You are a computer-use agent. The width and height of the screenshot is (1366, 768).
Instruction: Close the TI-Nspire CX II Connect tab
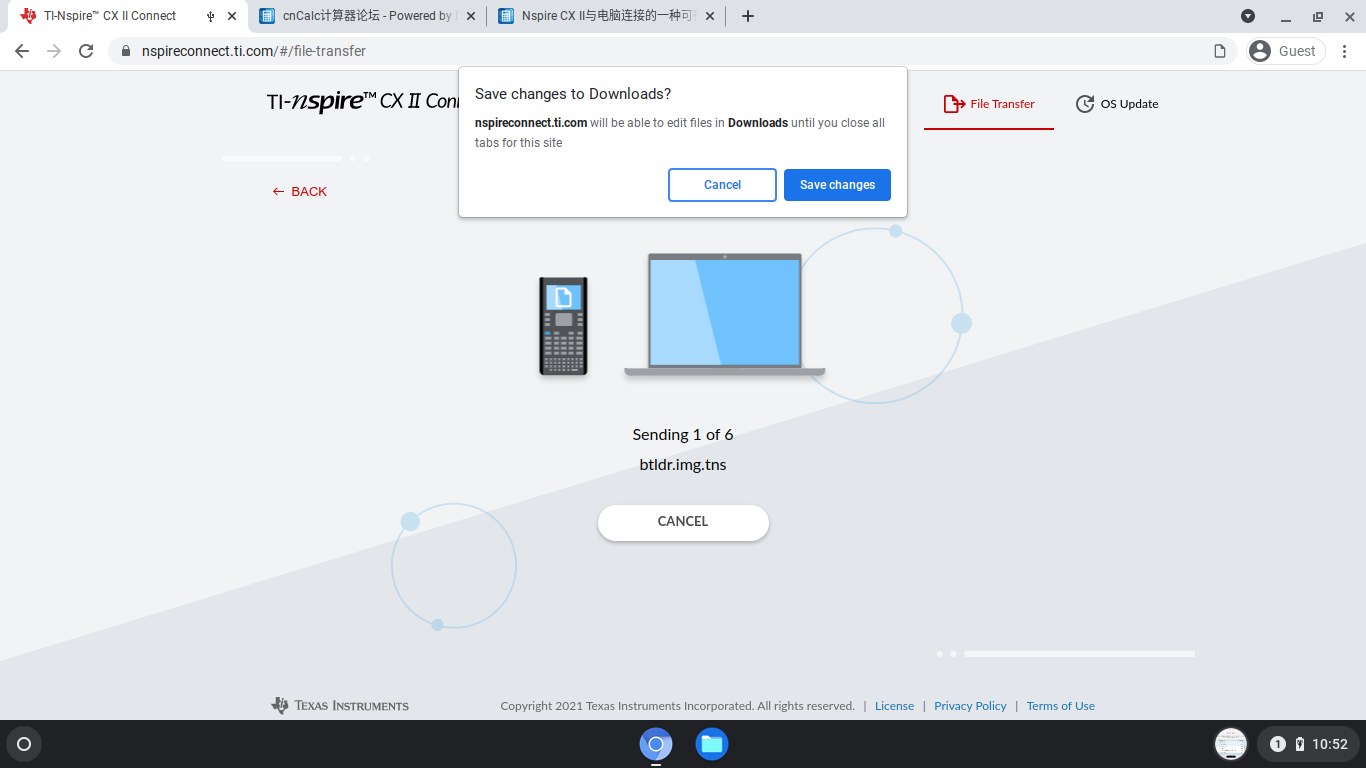coord(232,16)
